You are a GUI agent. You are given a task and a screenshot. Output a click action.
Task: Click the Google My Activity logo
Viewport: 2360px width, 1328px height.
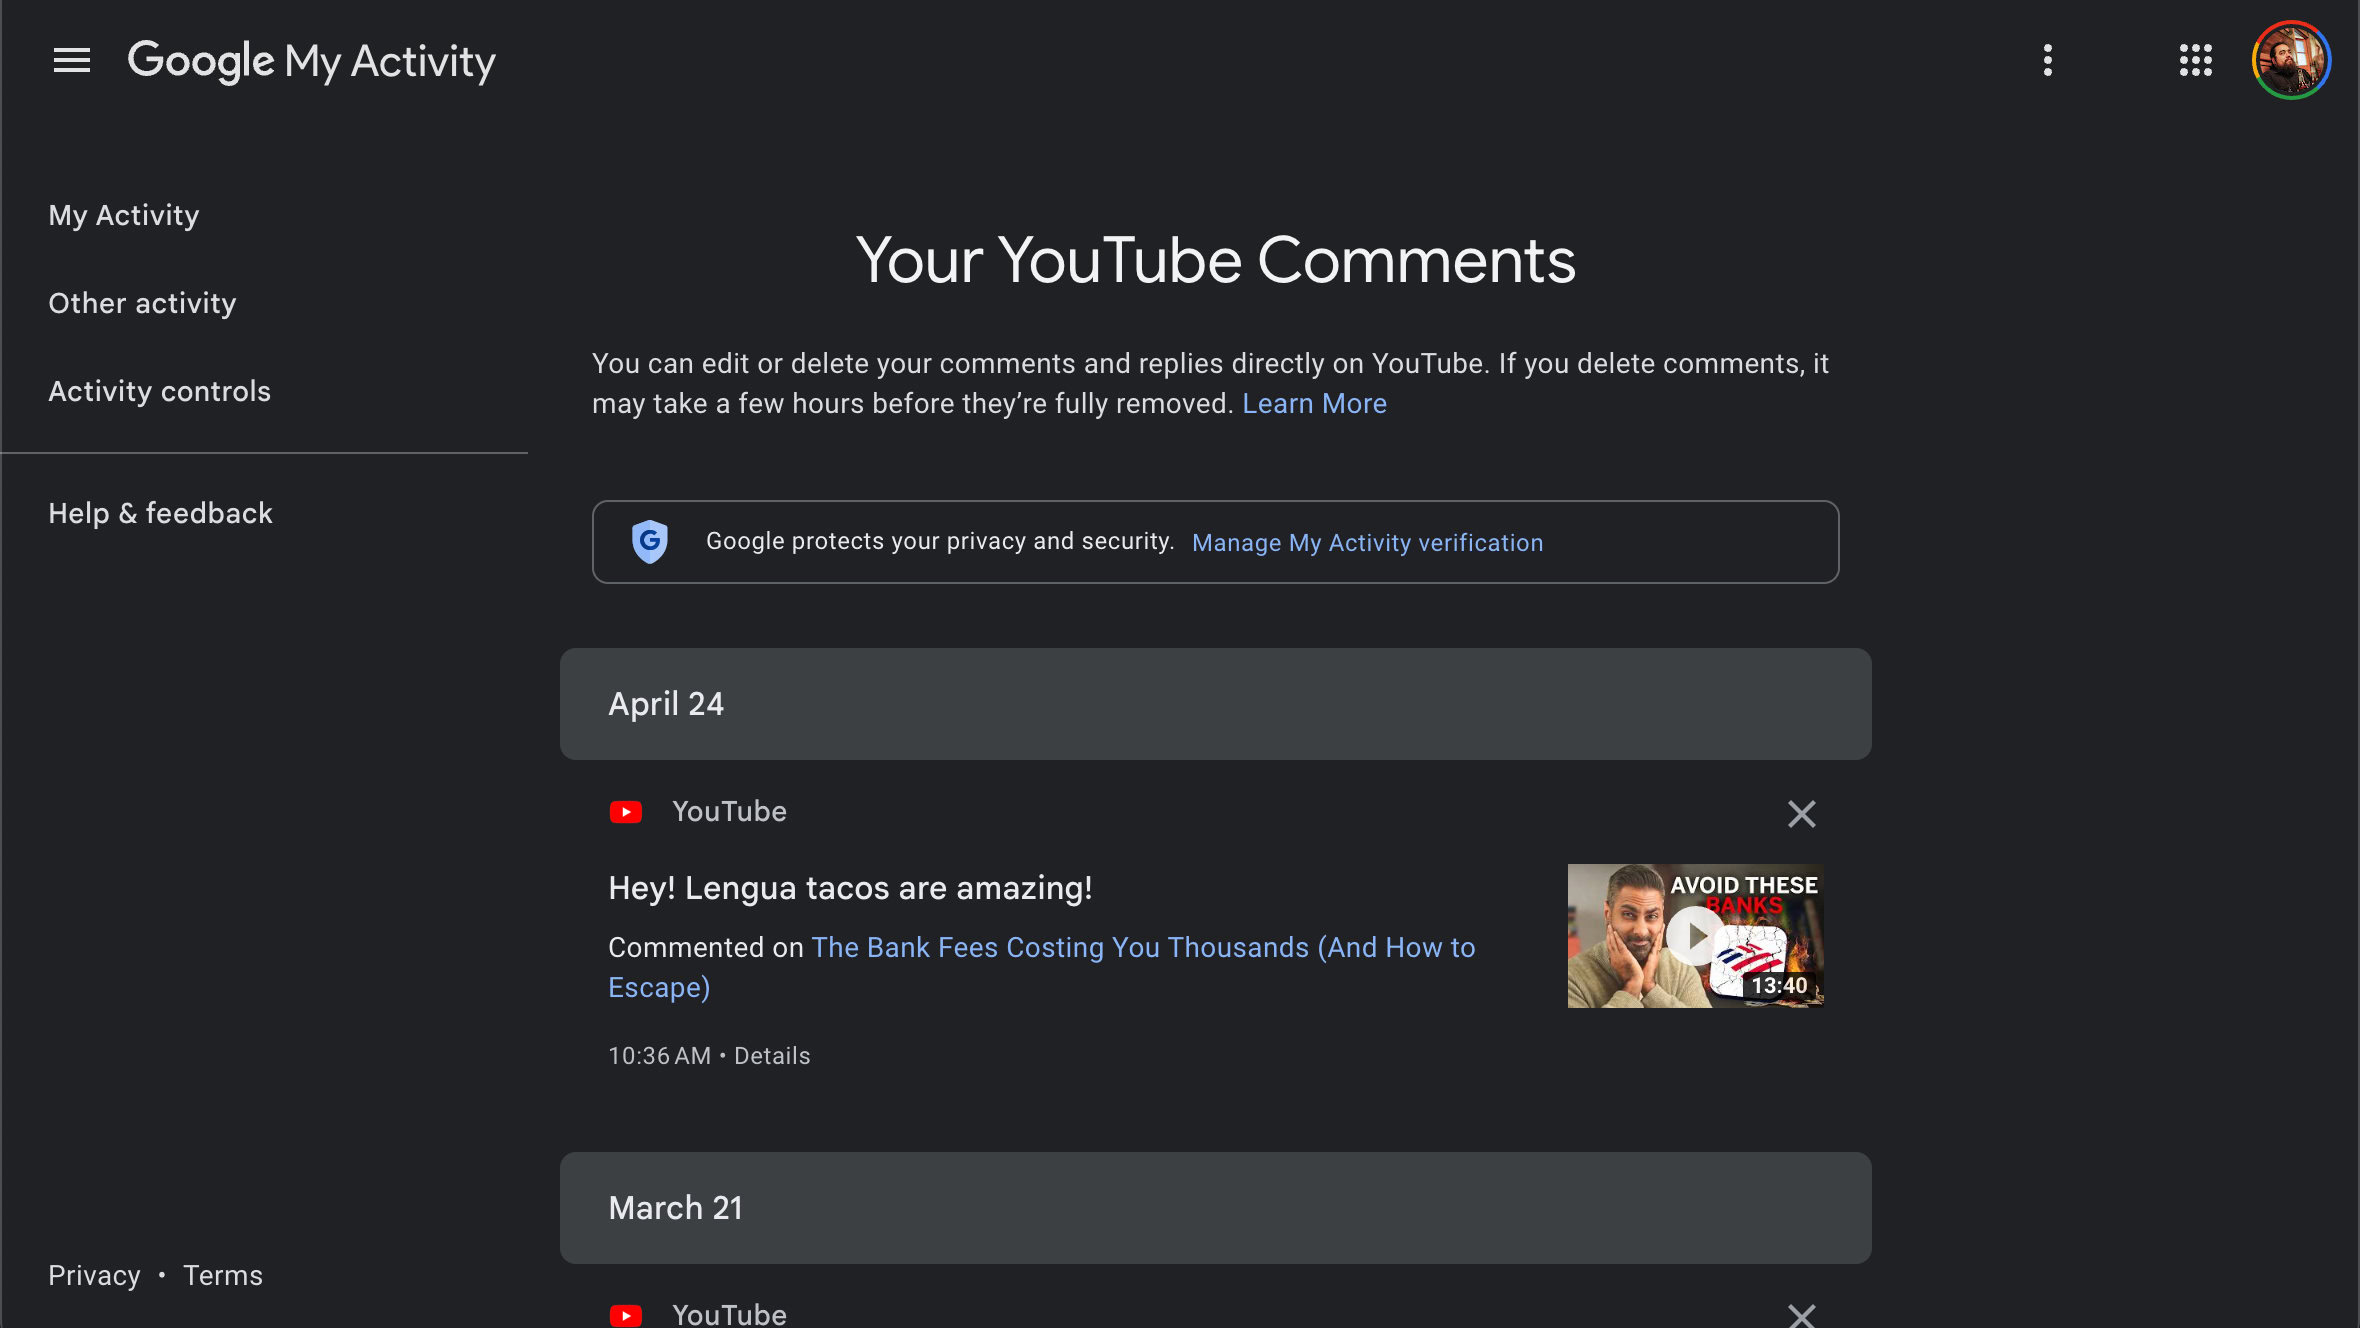[x=311, y=61]
